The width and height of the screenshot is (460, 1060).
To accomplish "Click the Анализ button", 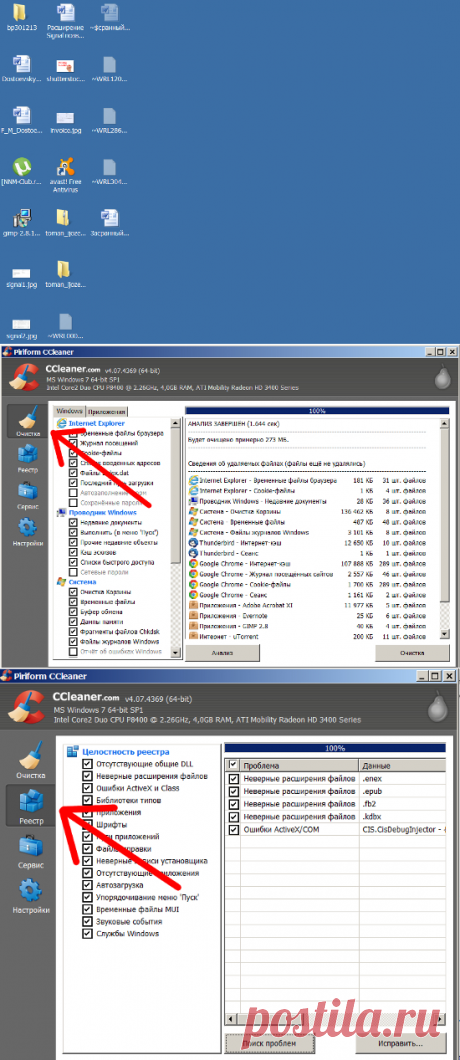I will click(x=223, y=653).
